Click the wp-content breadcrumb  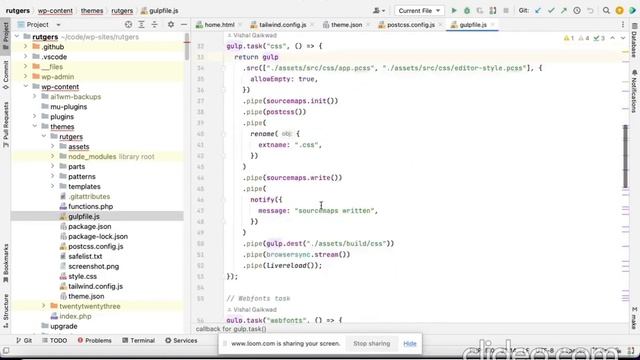[55, 11]
